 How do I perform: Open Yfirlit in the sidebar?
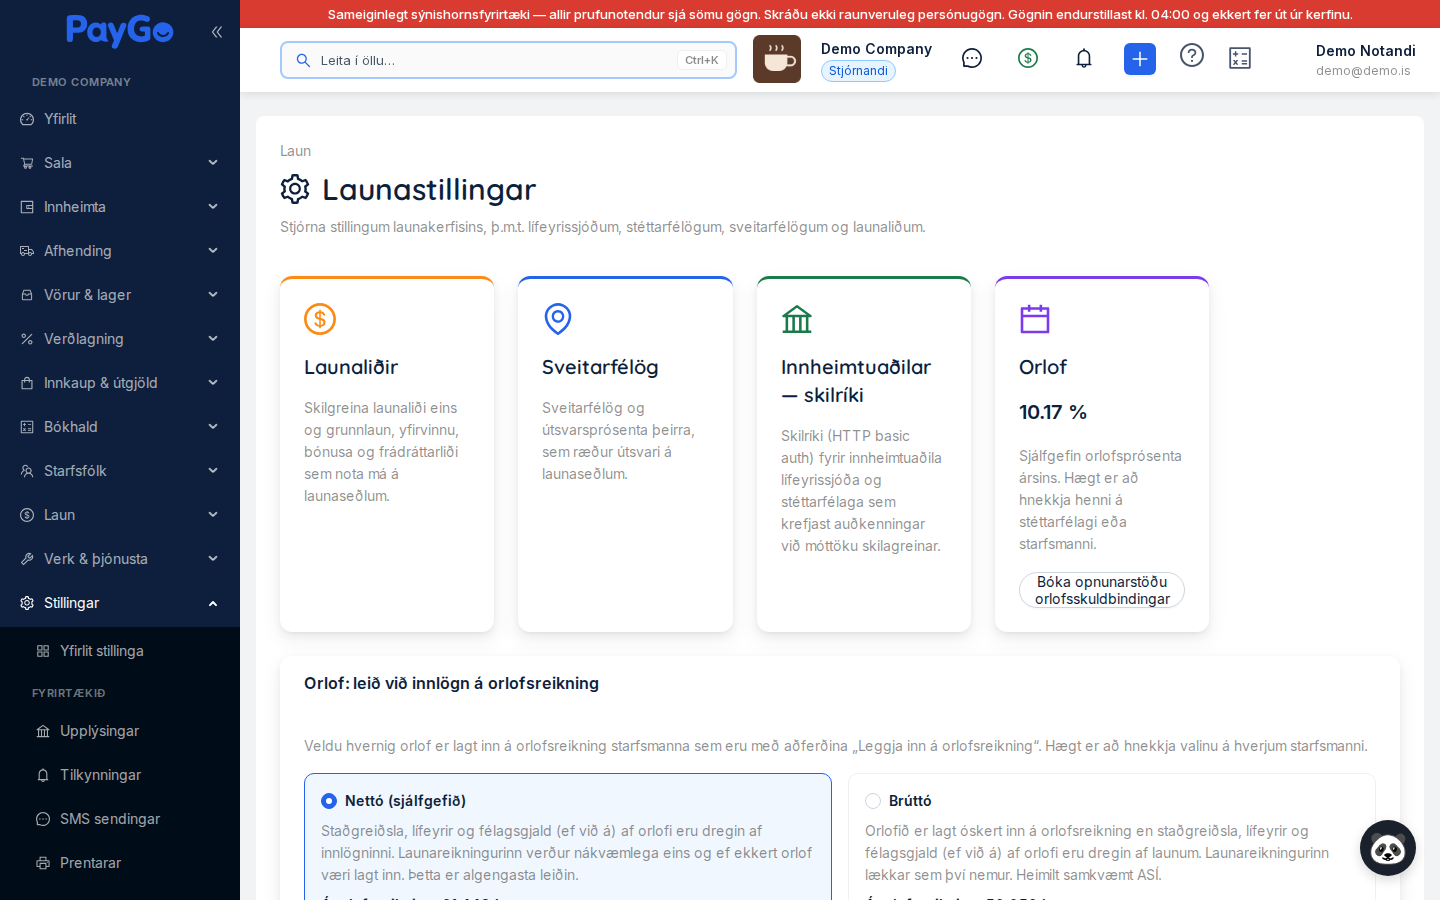tap(120, 119)
